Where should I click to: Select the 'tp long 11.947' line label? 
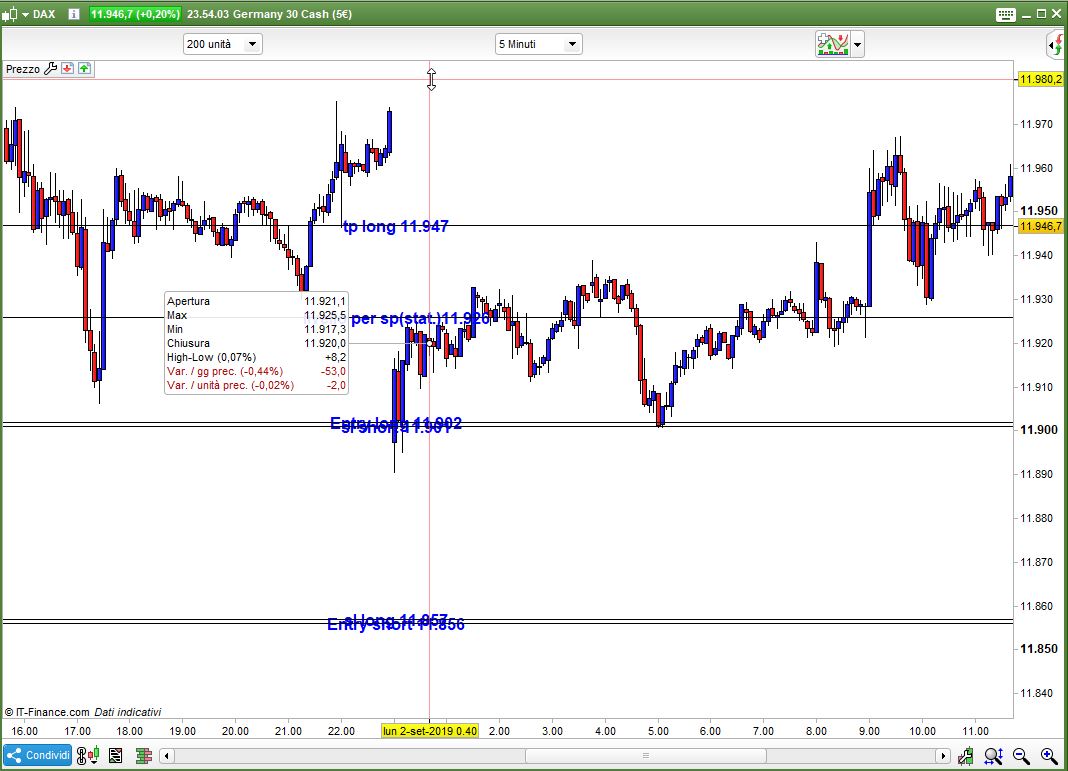click(x=396, y=226)
